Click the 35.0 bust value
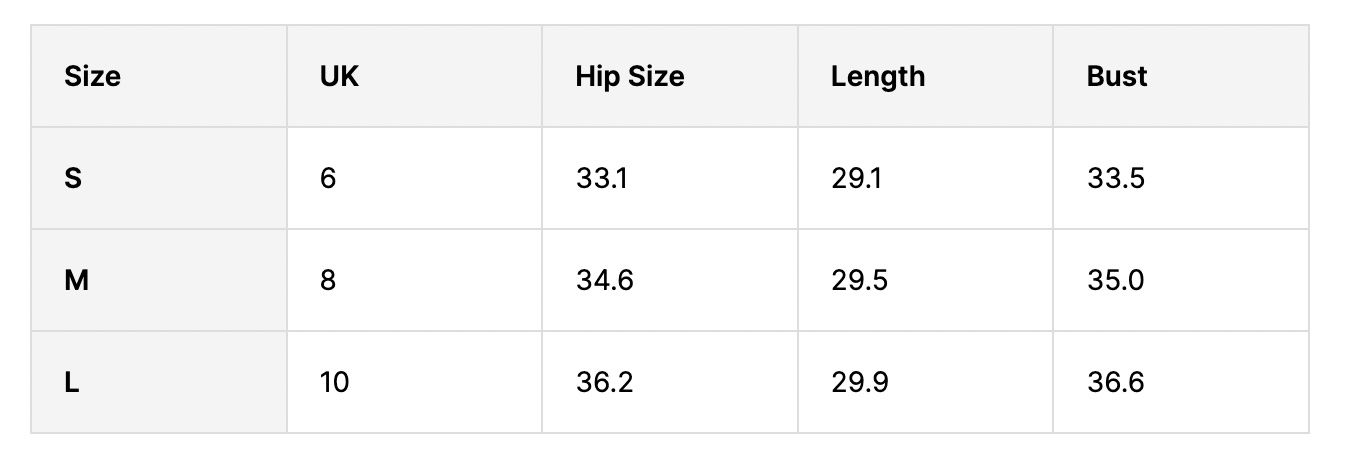 (1115, 281)
